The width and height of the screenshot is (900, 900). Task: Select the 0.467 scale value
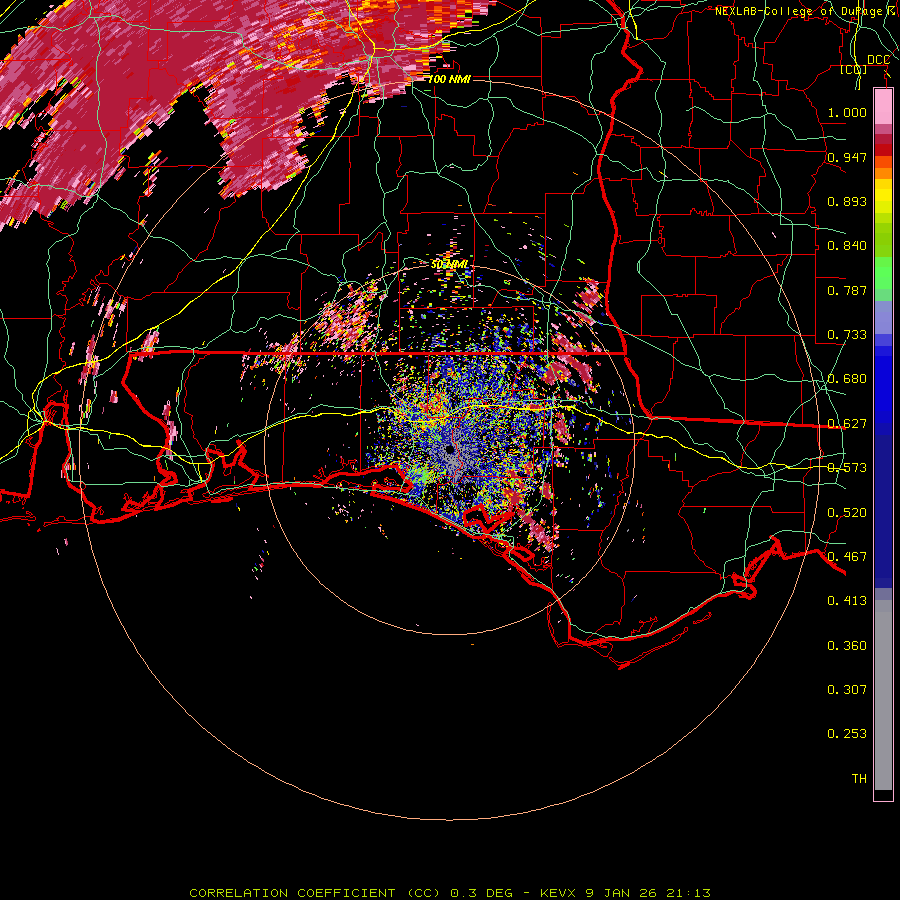tap(847, 557)
